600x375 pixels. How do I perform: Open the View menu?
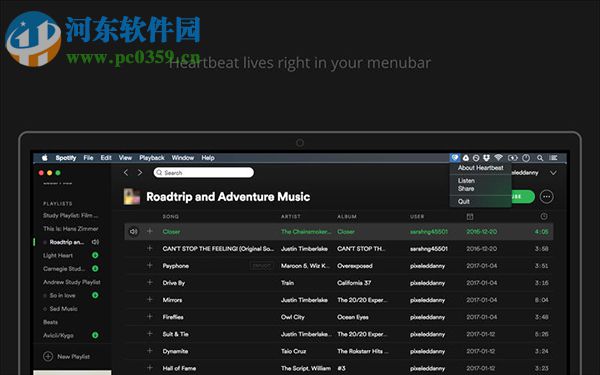click(125, 158)
